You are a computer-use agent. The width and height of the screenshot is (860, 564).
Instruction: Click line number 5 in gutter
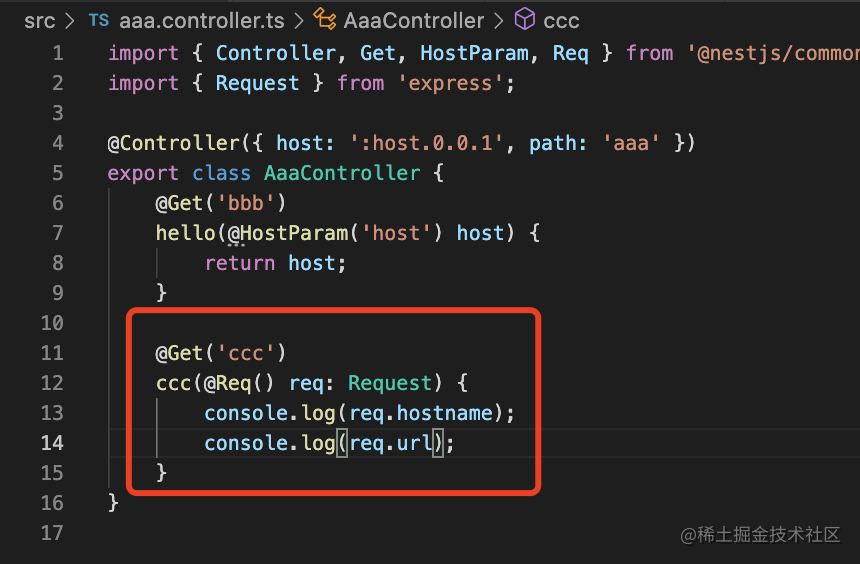58,173
